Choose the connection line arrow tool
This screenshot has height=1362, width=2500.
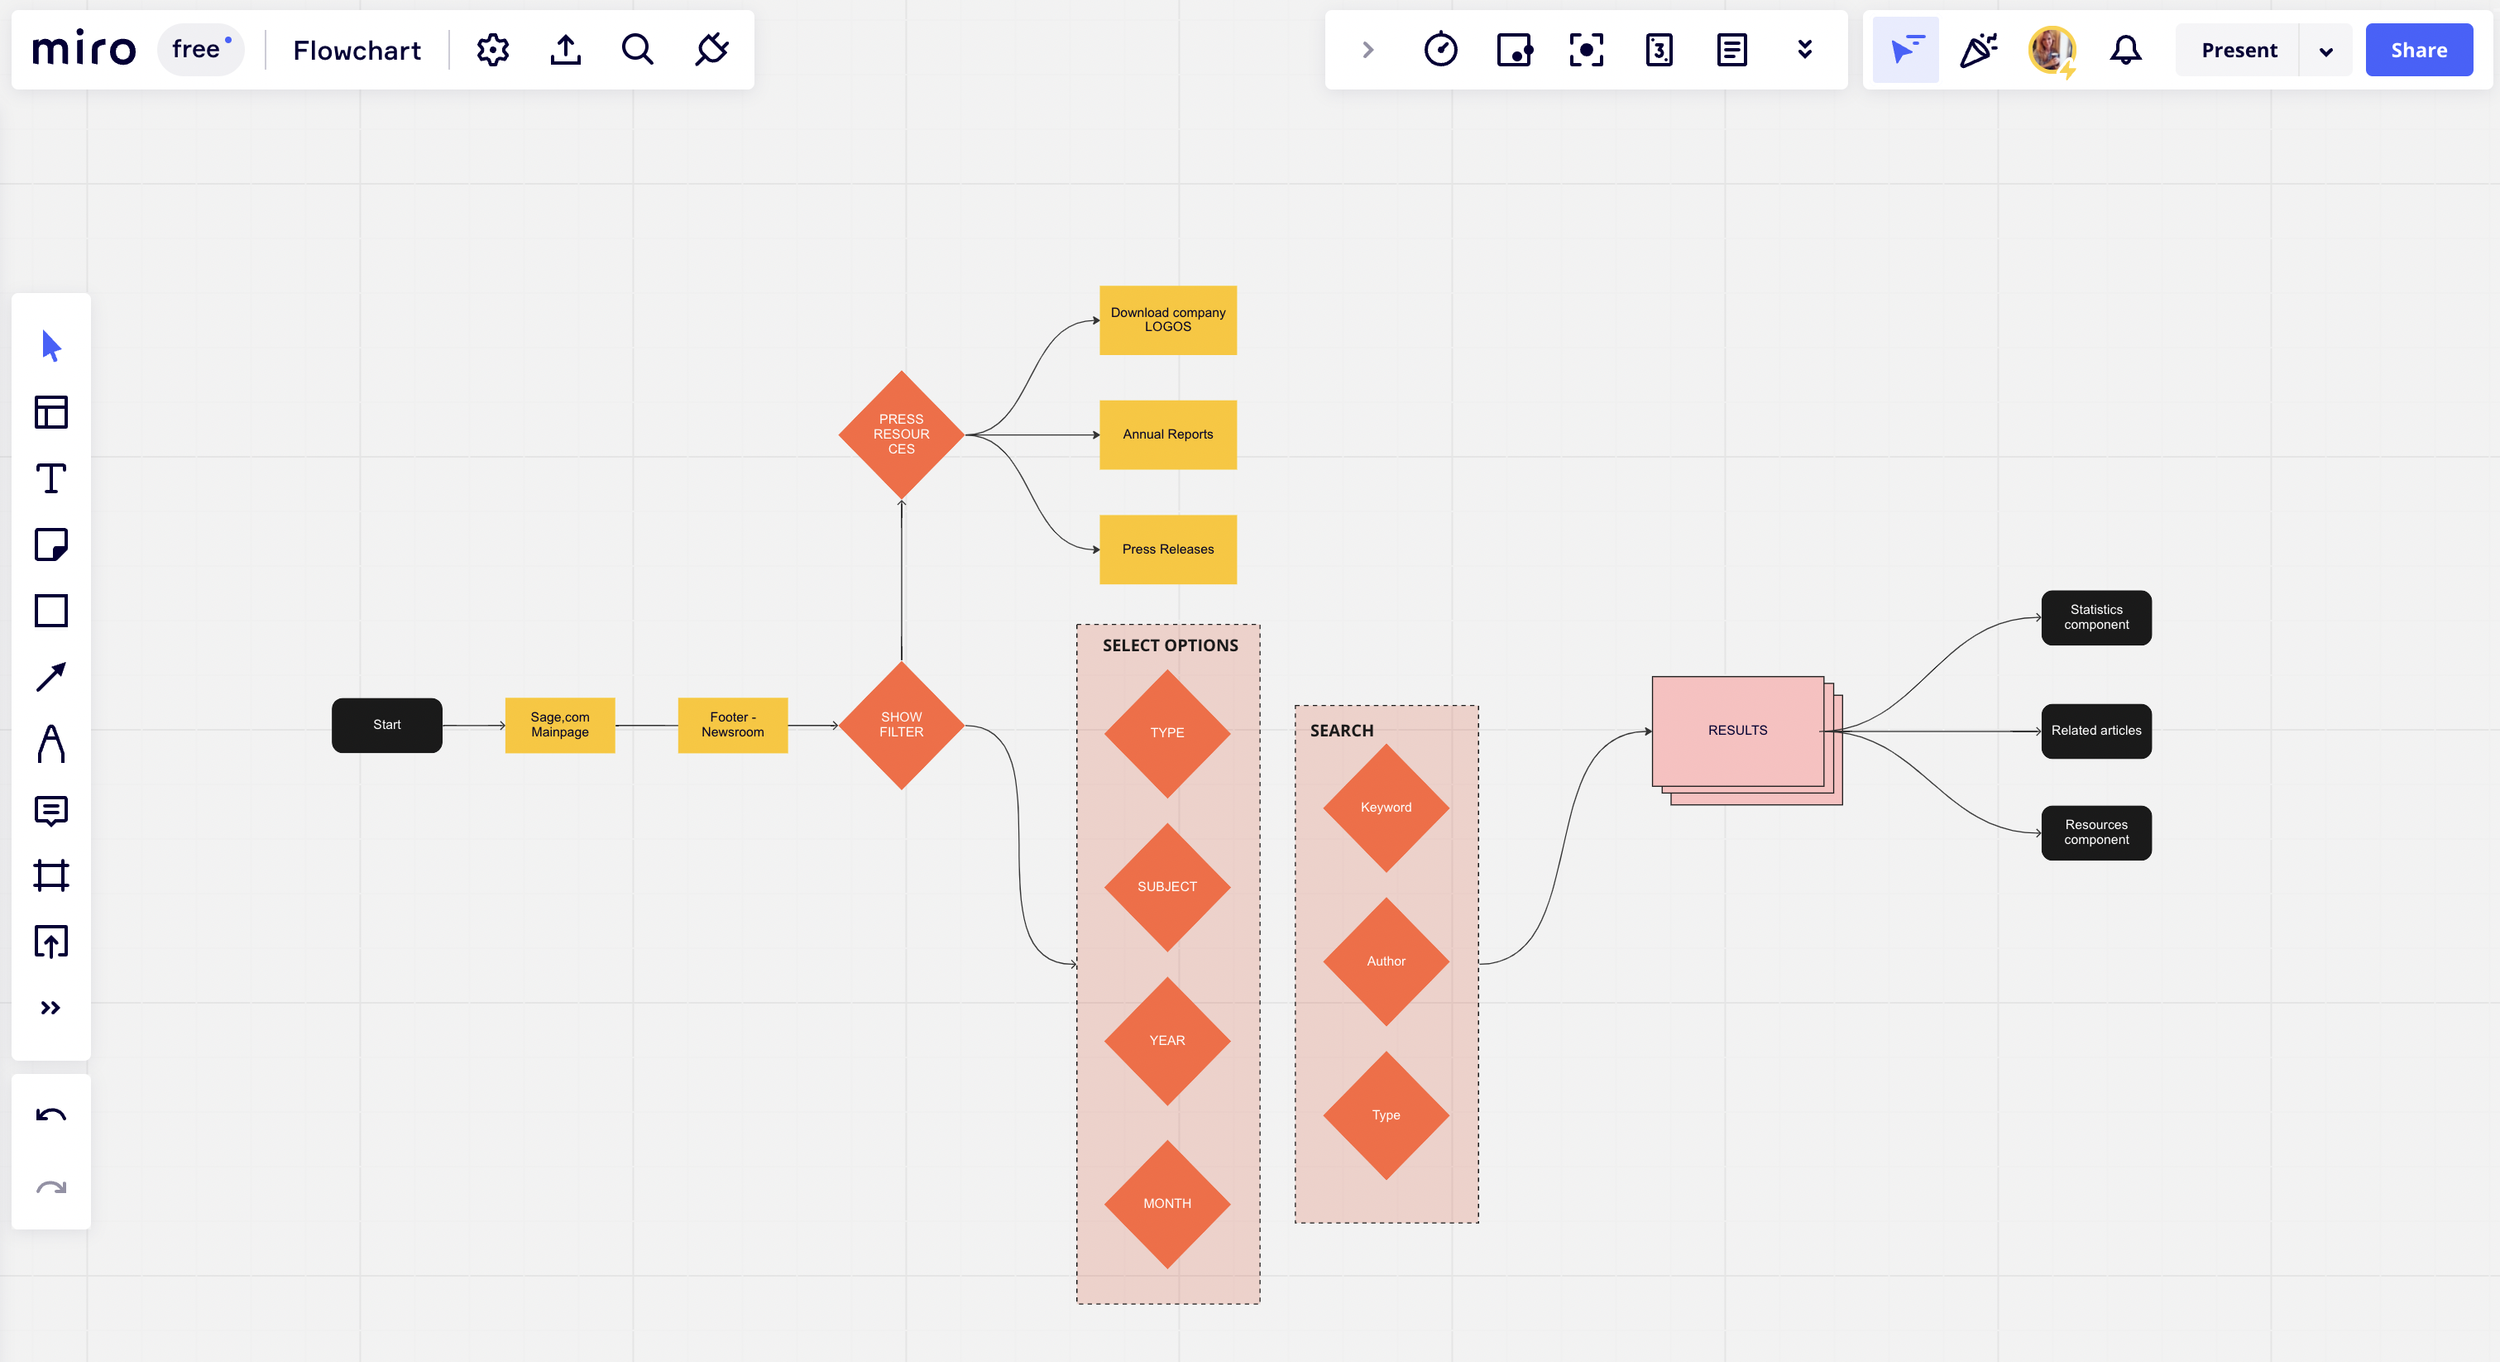tap(51, 677)
